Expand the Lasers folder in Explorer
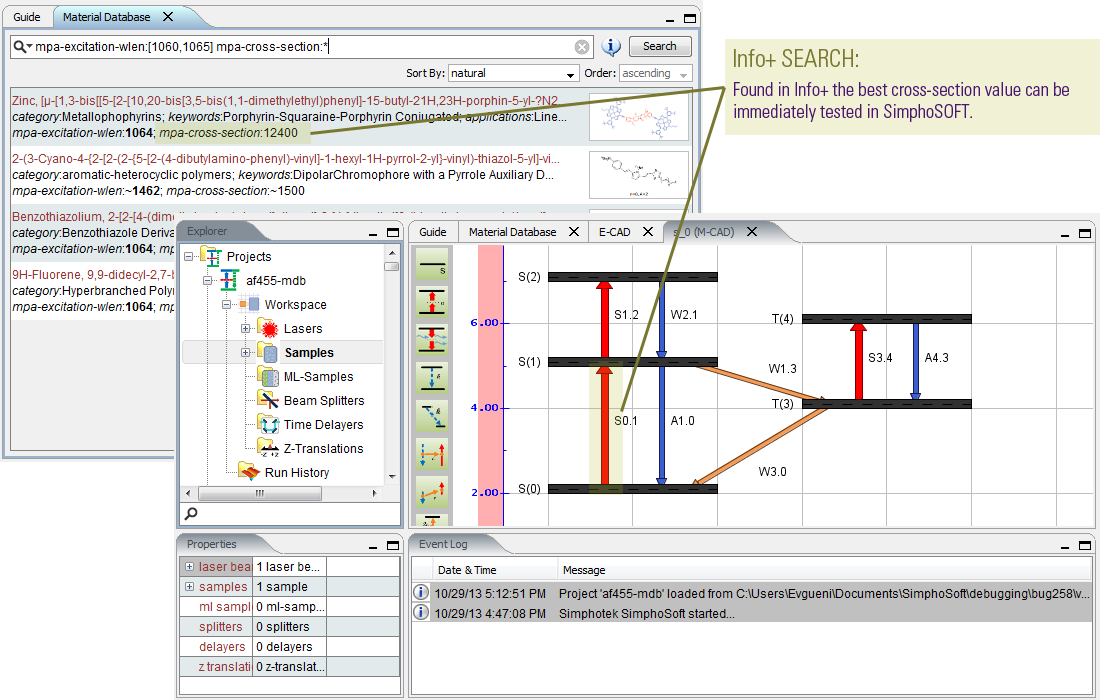The width and height of the screenshot is (1100, 700). pos(246,328)
